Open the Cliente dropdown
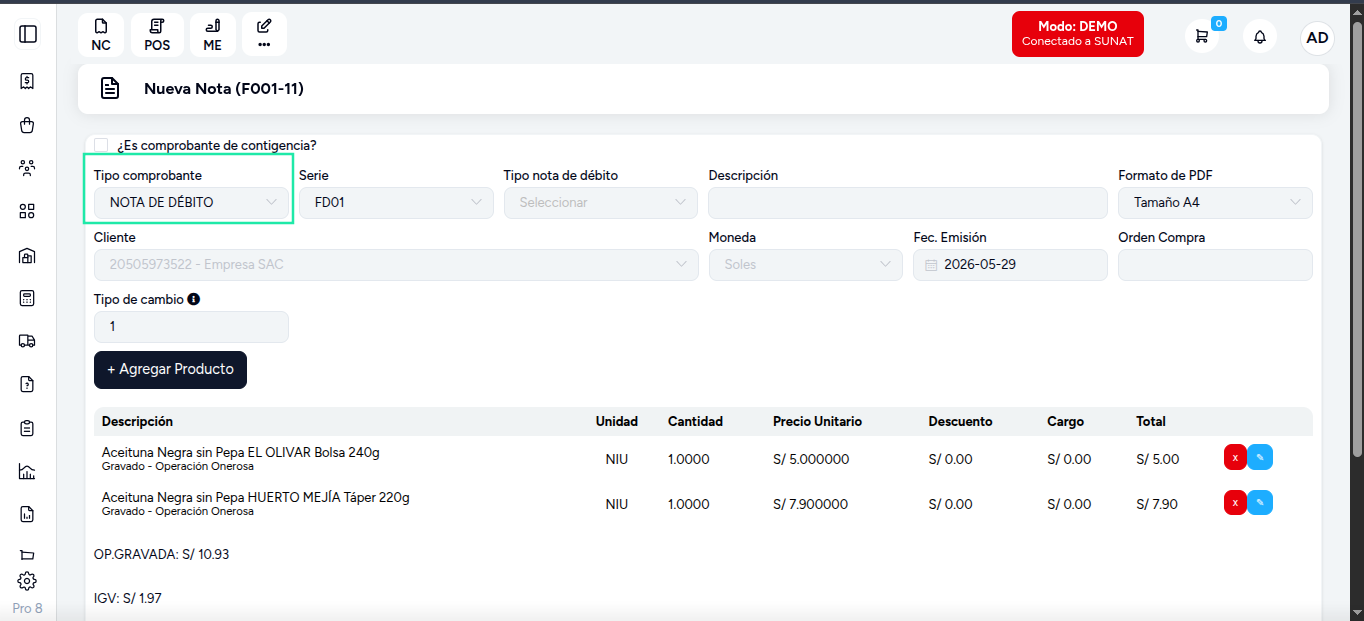The image size is (1364, 621). tap(396, 265)
